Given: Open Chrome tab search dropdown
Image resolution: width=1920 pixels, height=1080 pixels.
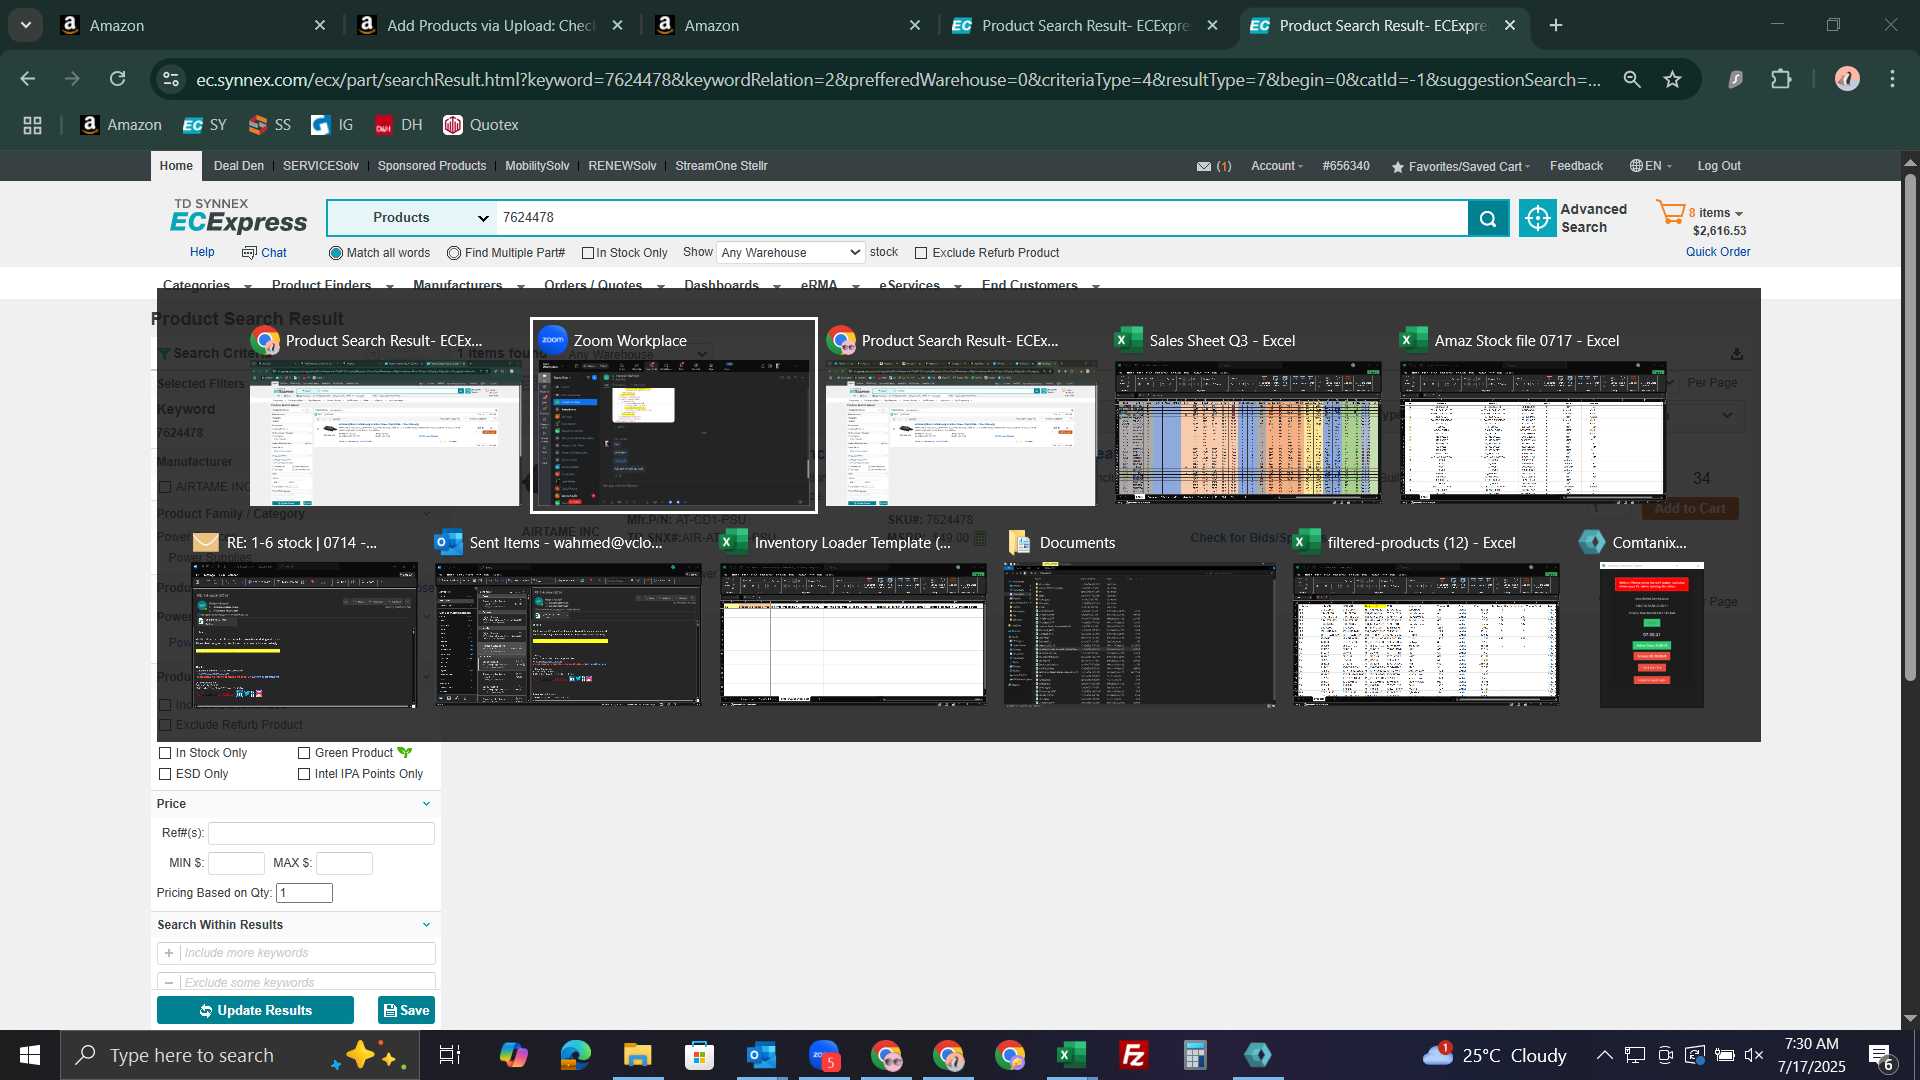Looking at the screenshot, I should (x=26, y=25).
